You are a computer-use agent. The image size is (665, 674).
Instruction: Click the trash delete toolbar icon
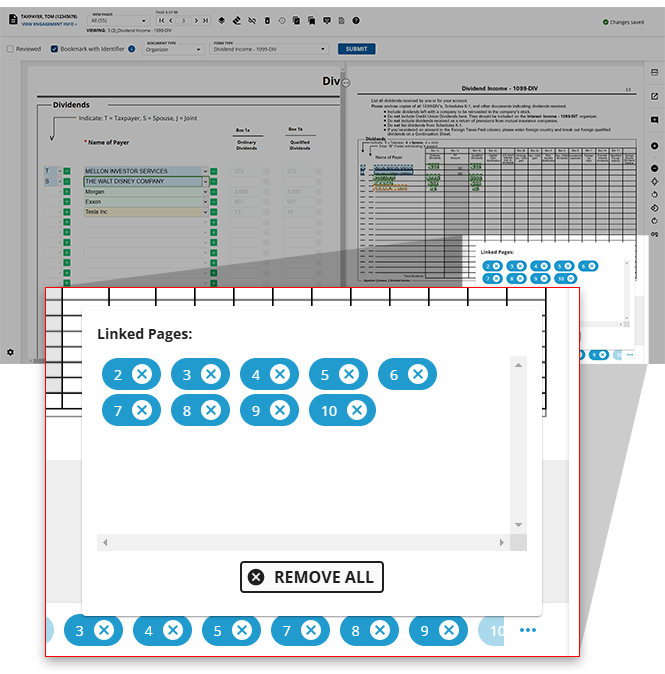tap(267, 21)
